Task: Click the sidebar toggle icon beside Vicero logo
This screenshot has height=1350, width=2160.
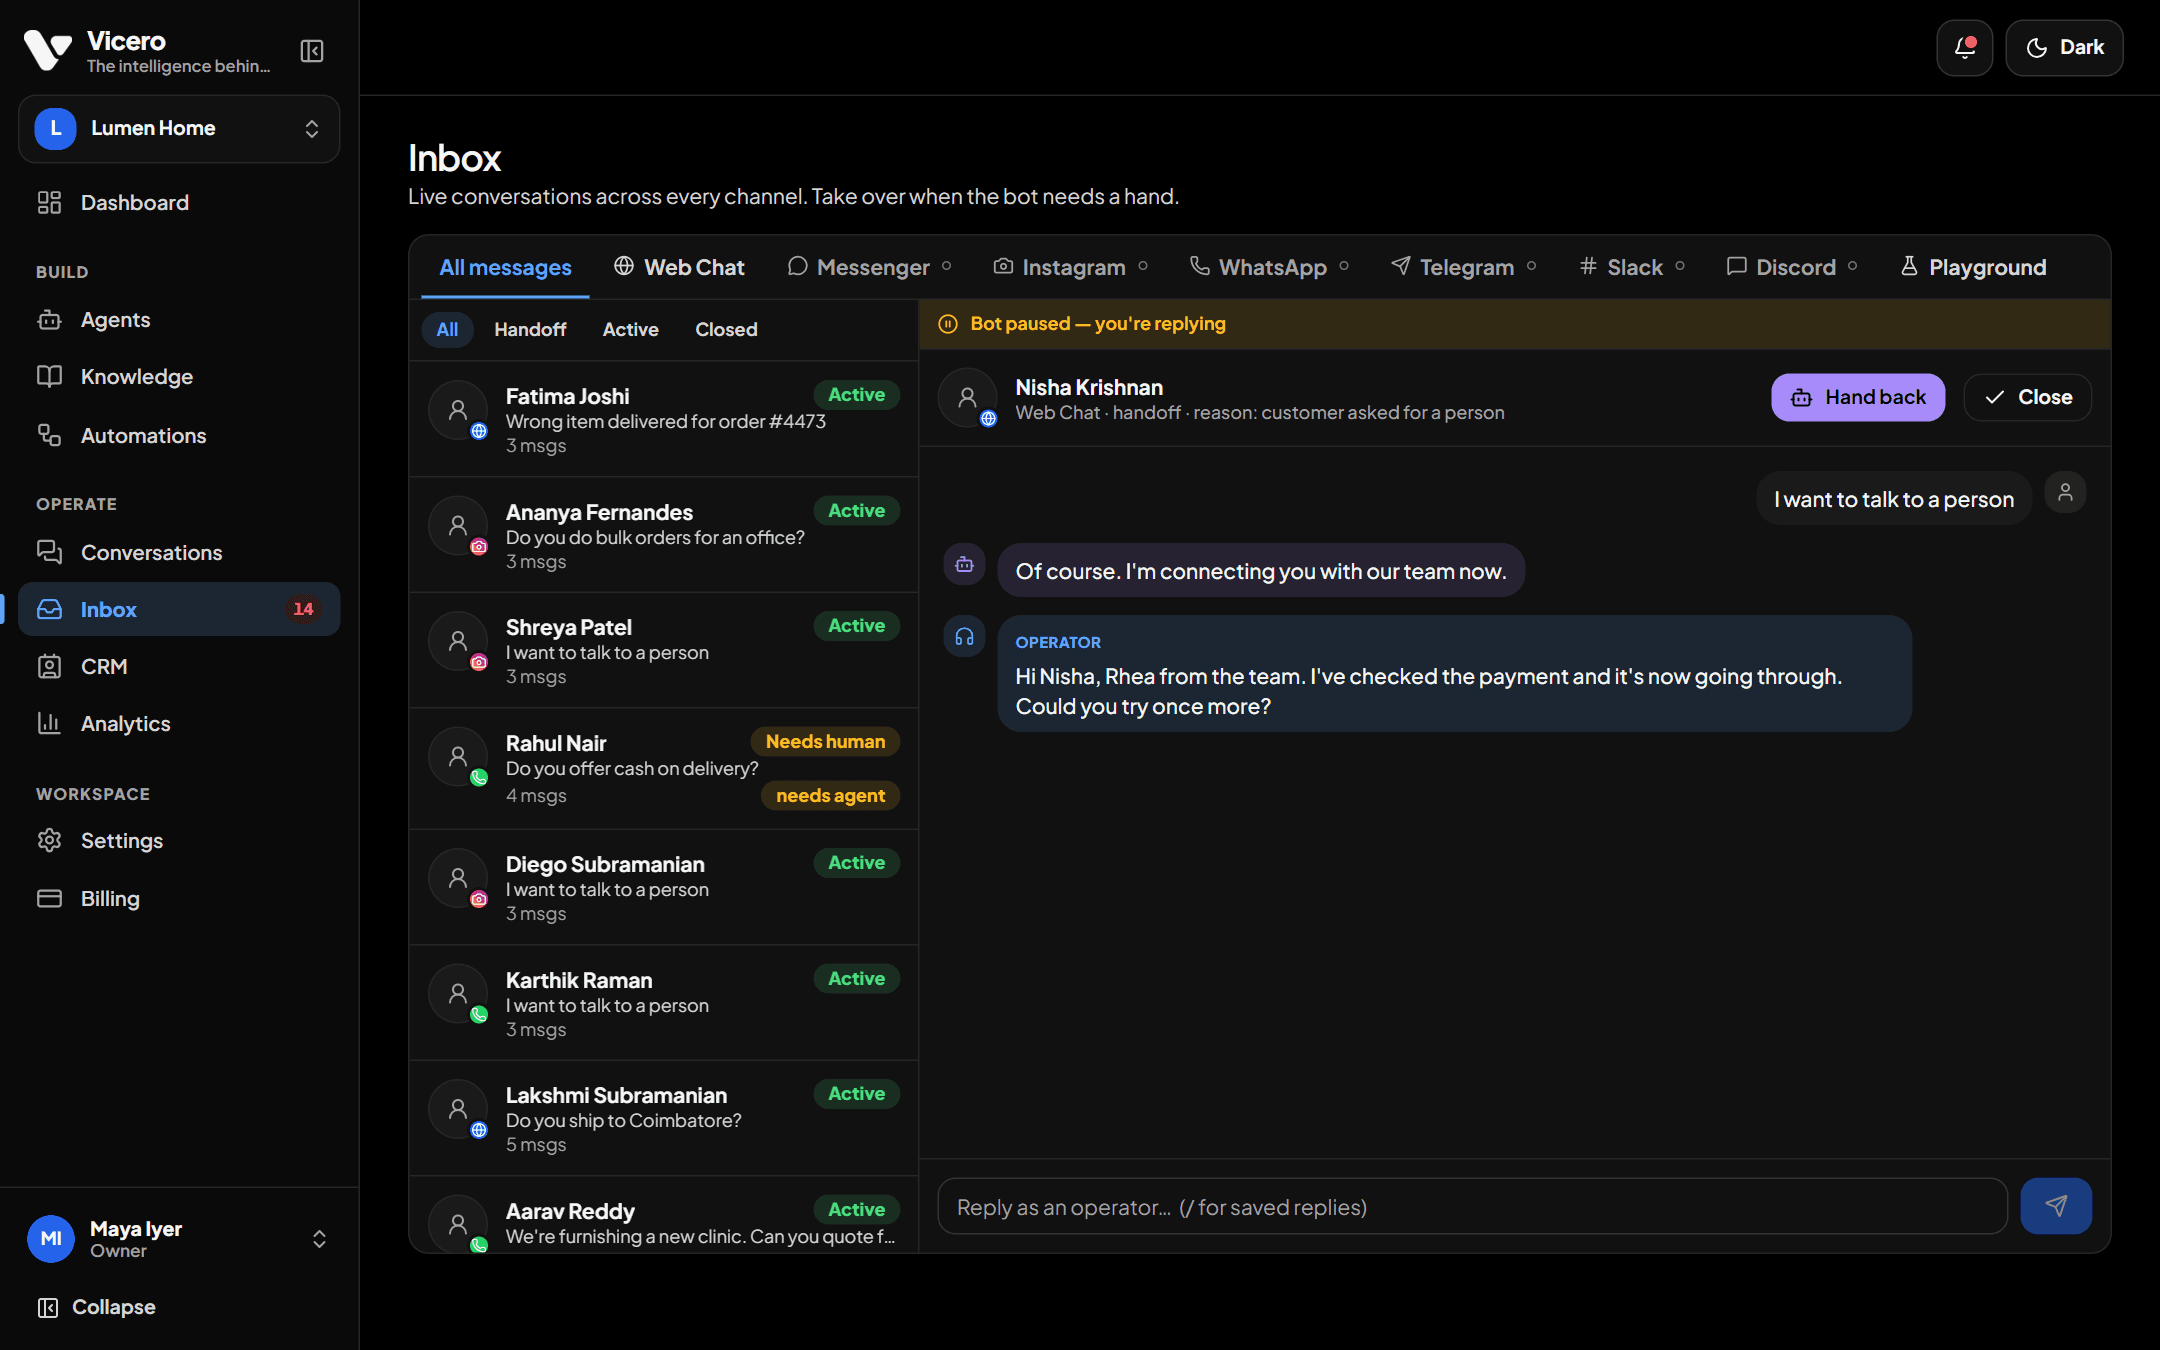Action: click(x=312, y=51)
